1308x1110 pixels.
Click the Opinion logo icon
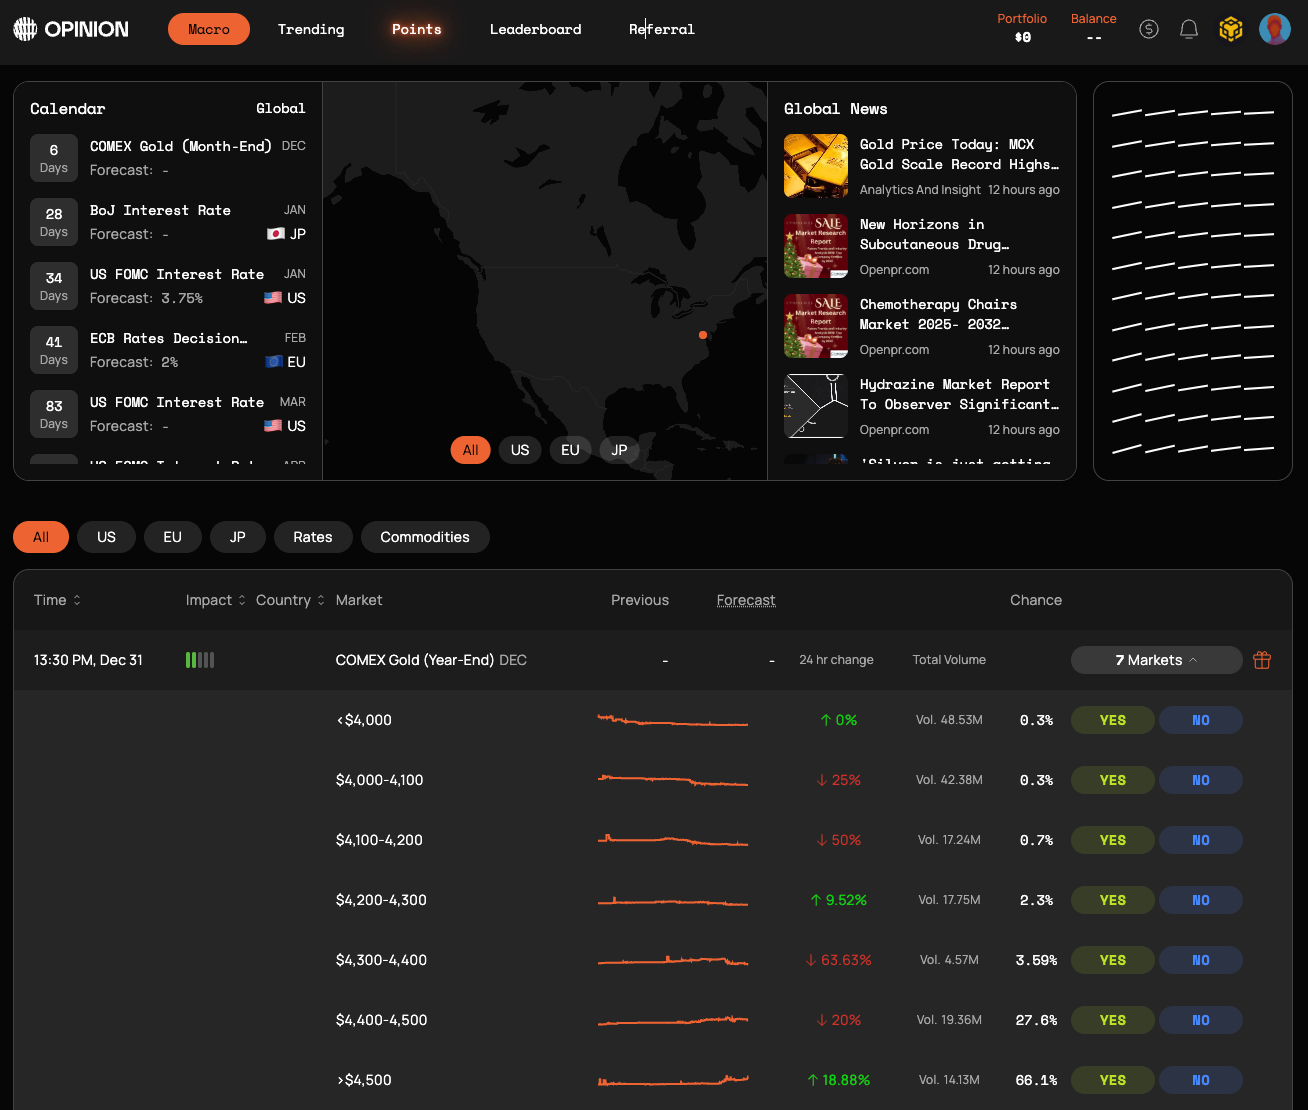point(25,29)
